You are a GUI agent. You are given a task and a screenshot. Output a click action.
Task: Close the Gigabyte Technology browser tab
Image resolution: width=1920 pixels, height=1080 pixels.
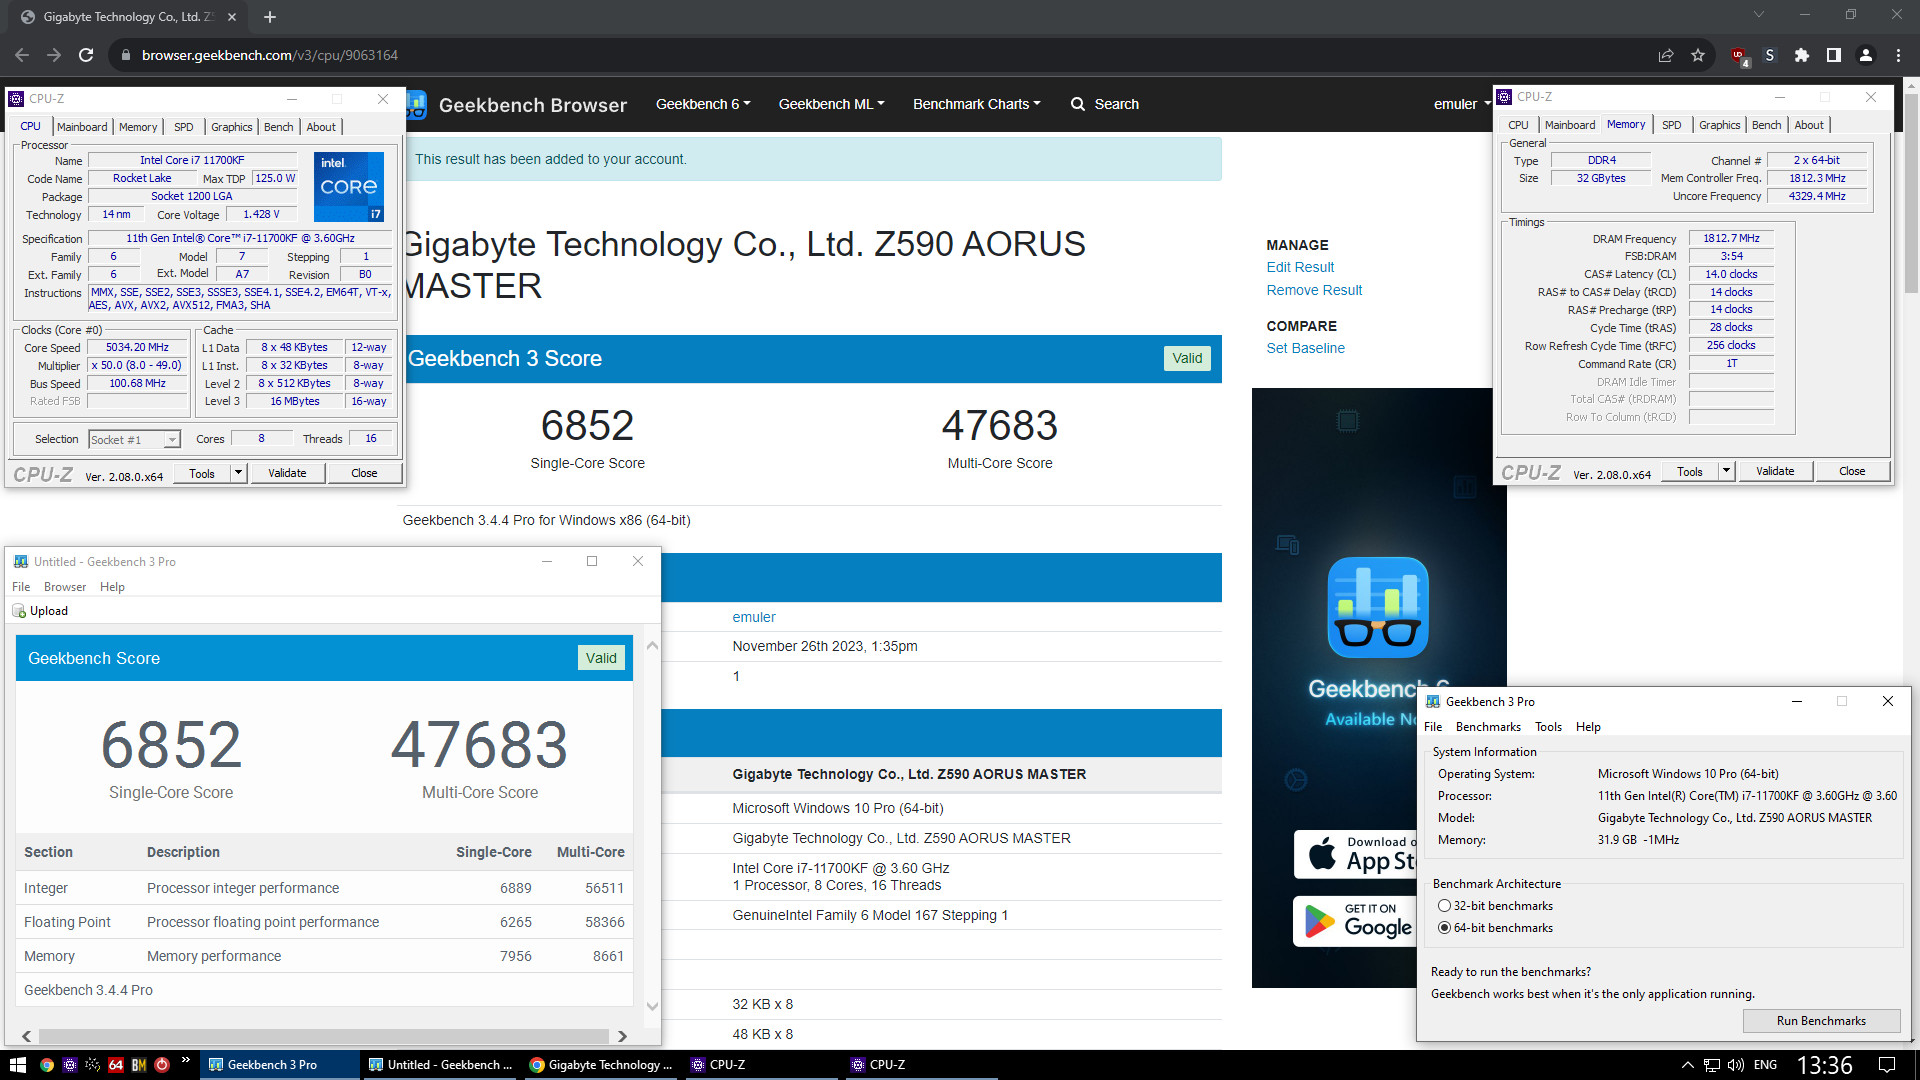click(232, 17)
